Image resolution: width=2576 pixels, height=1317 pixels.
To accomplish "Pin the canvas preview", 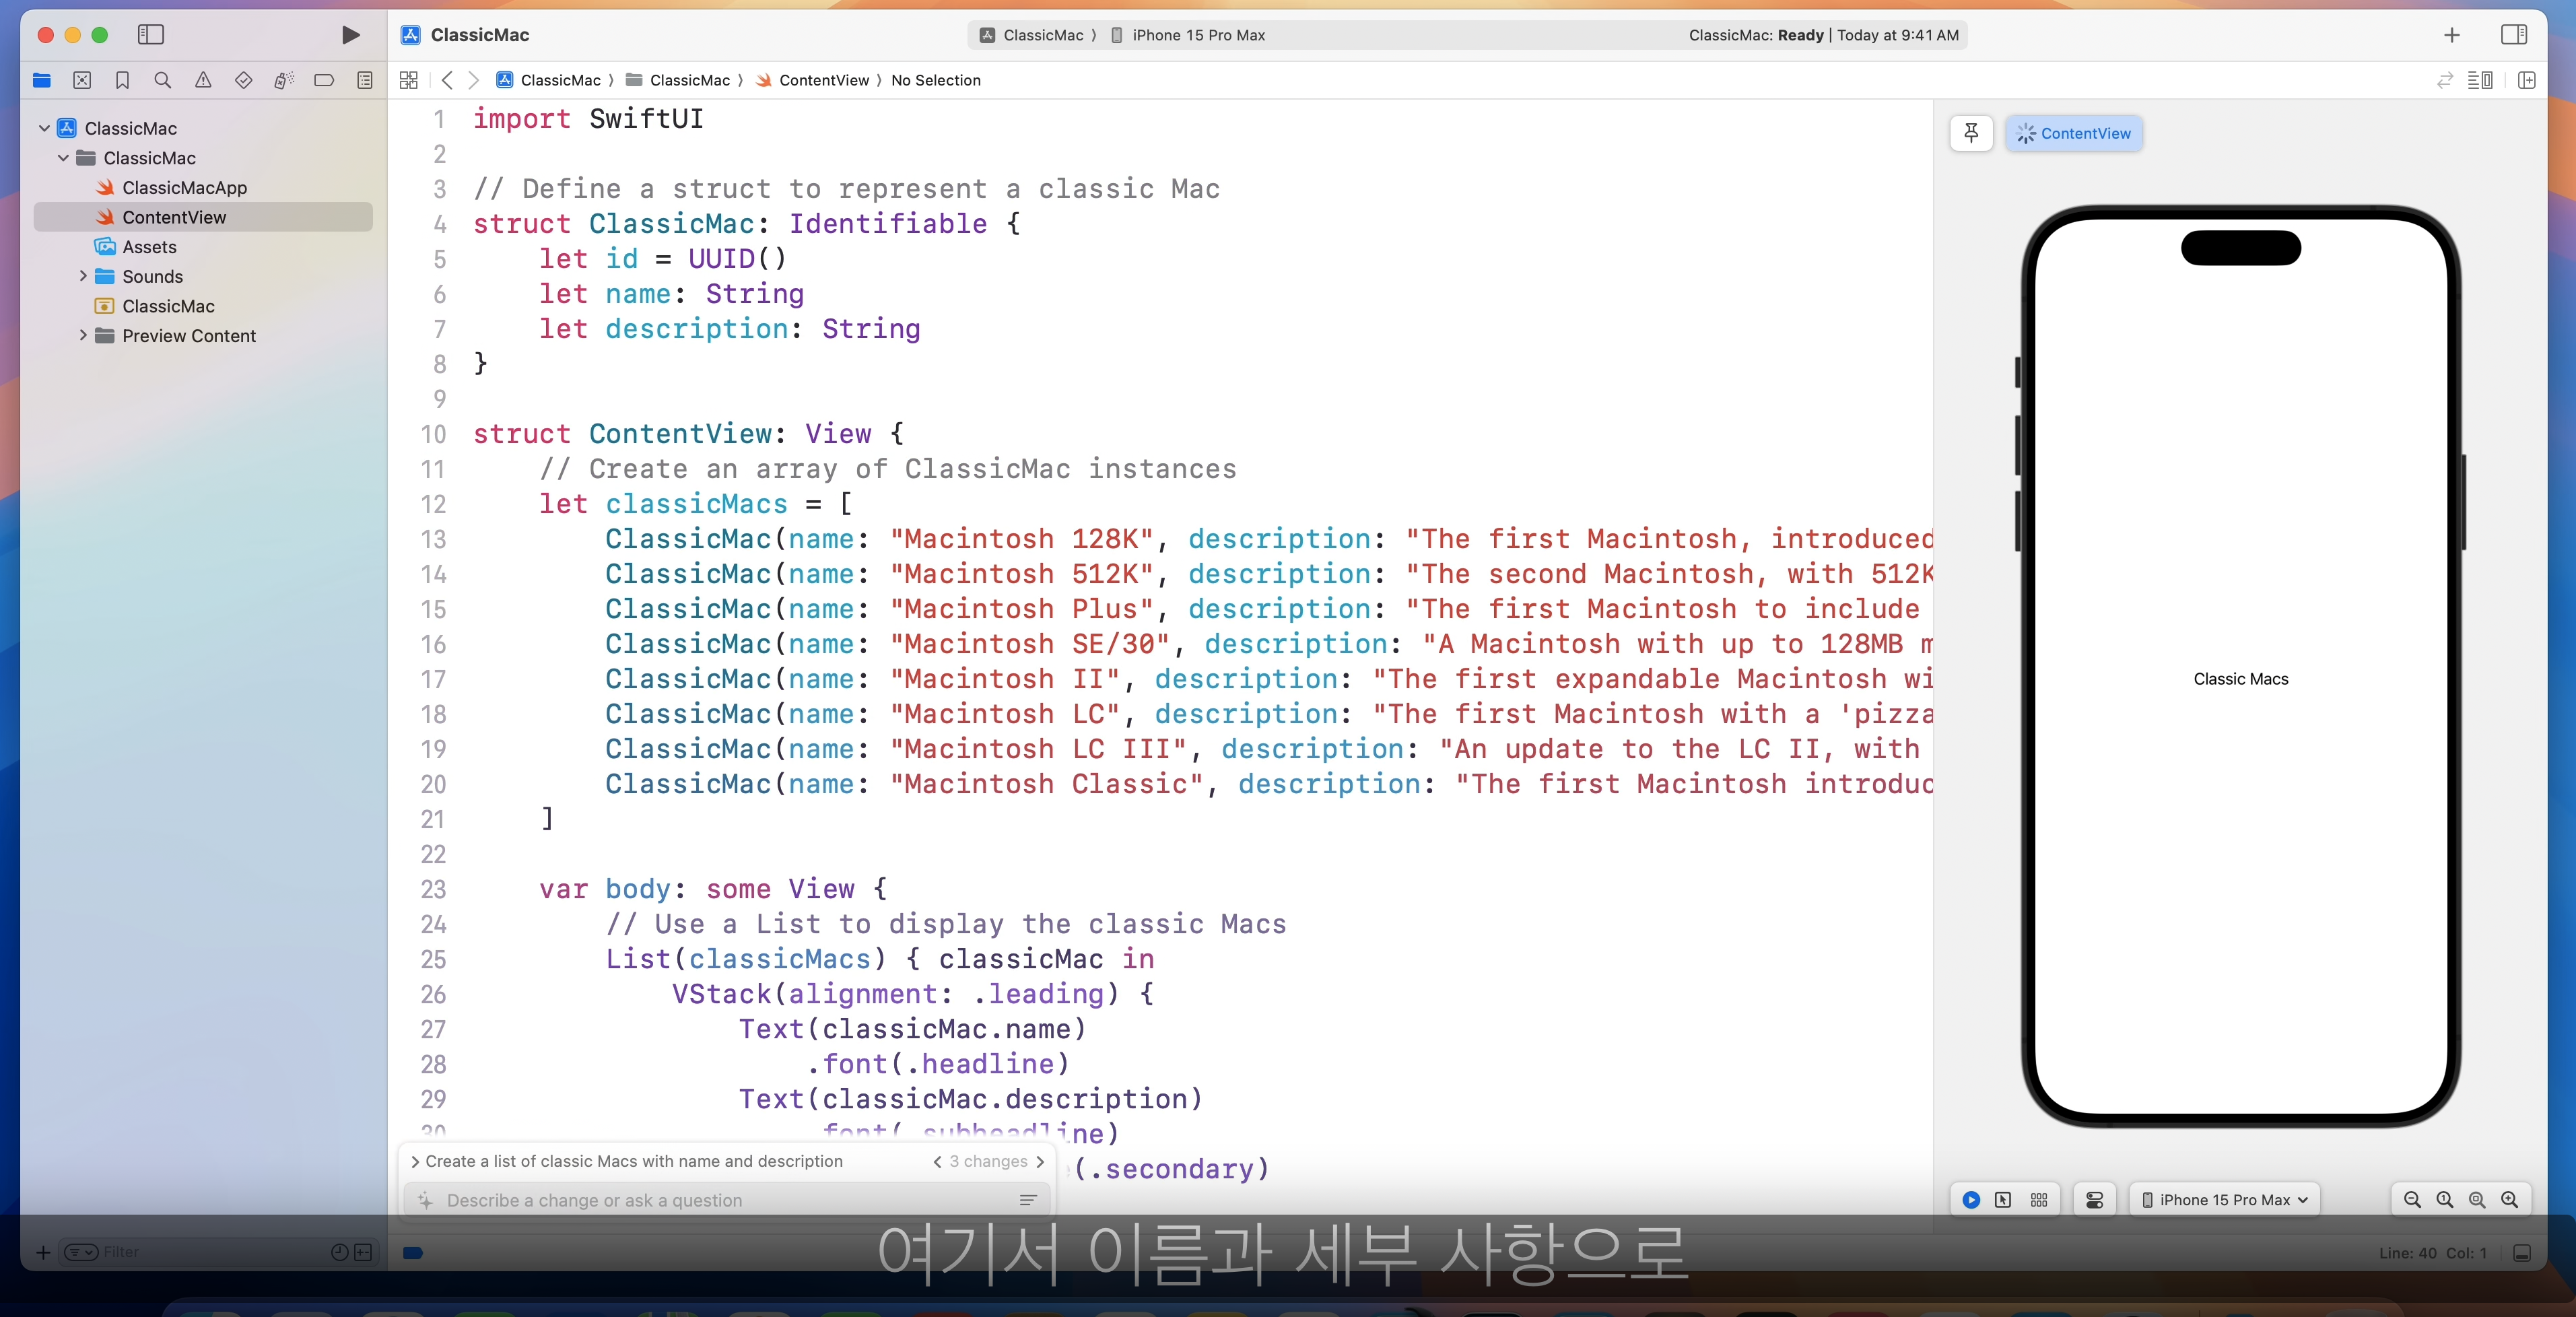I will pyautogui.click(x=1971, y=133).
